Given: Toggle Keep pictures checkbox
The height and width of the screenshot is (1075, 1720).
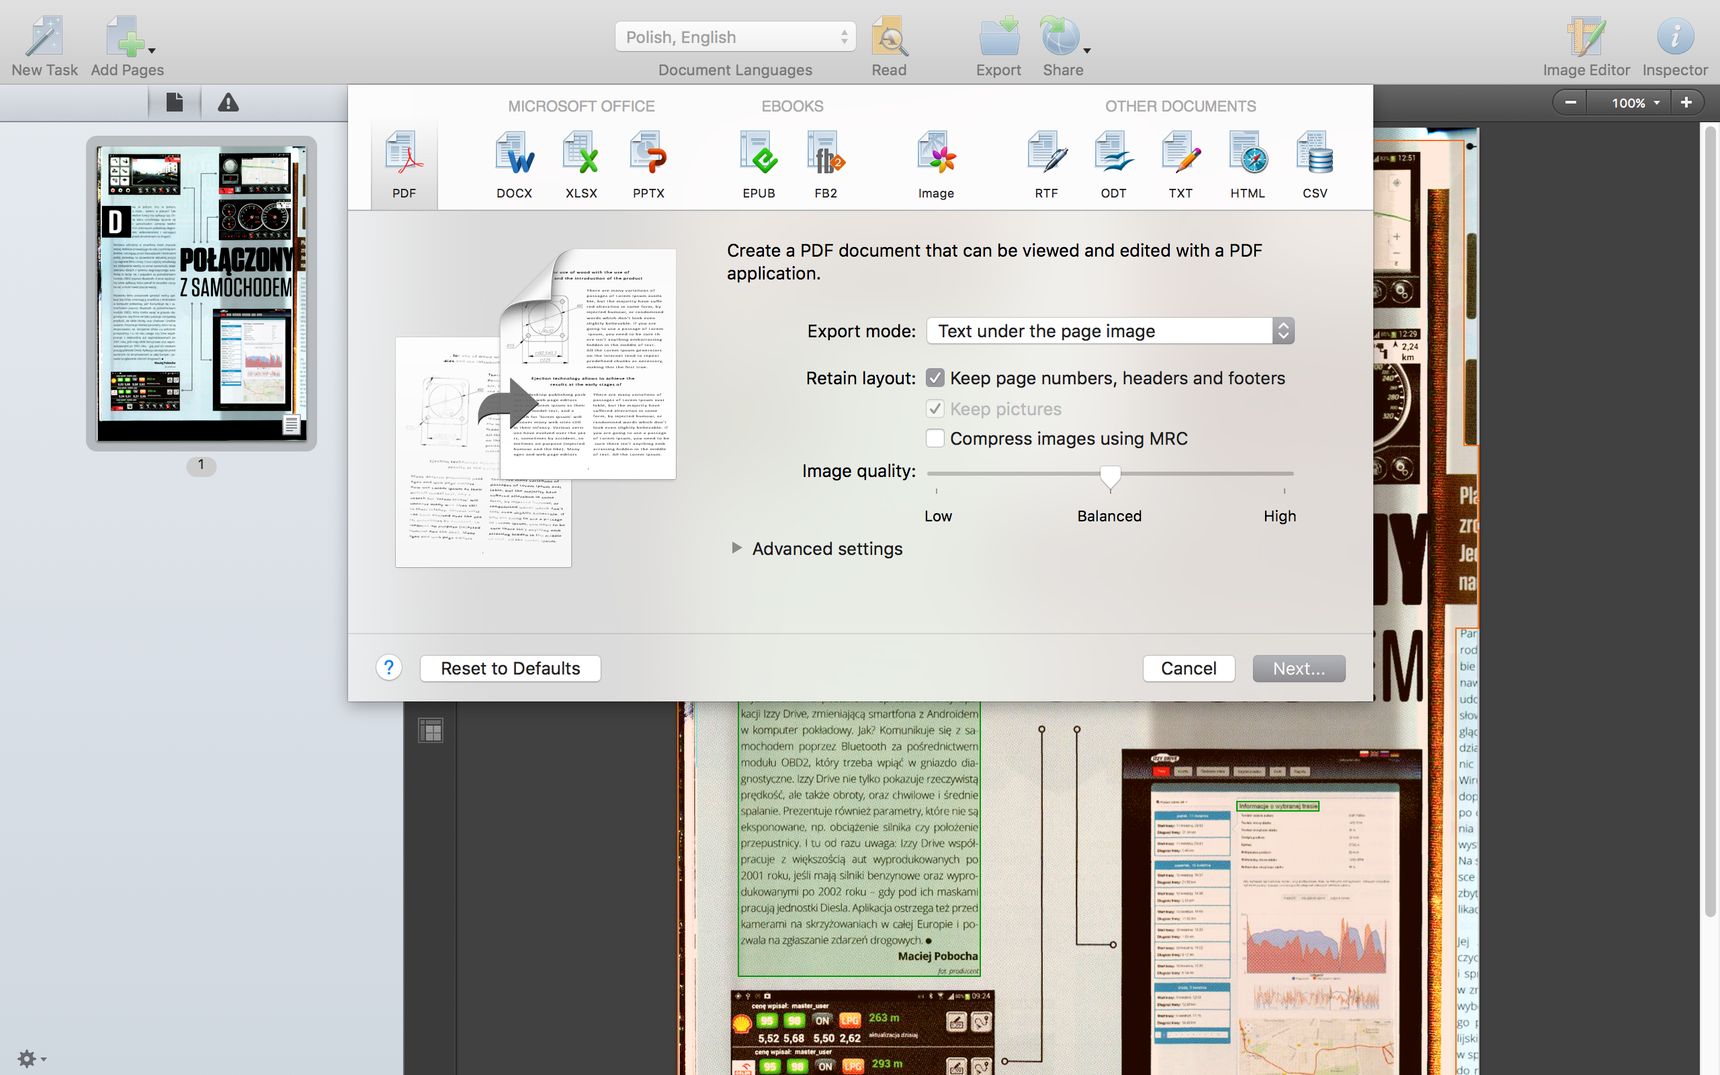Looking at the screenshot, I should [x=935, y=409].
